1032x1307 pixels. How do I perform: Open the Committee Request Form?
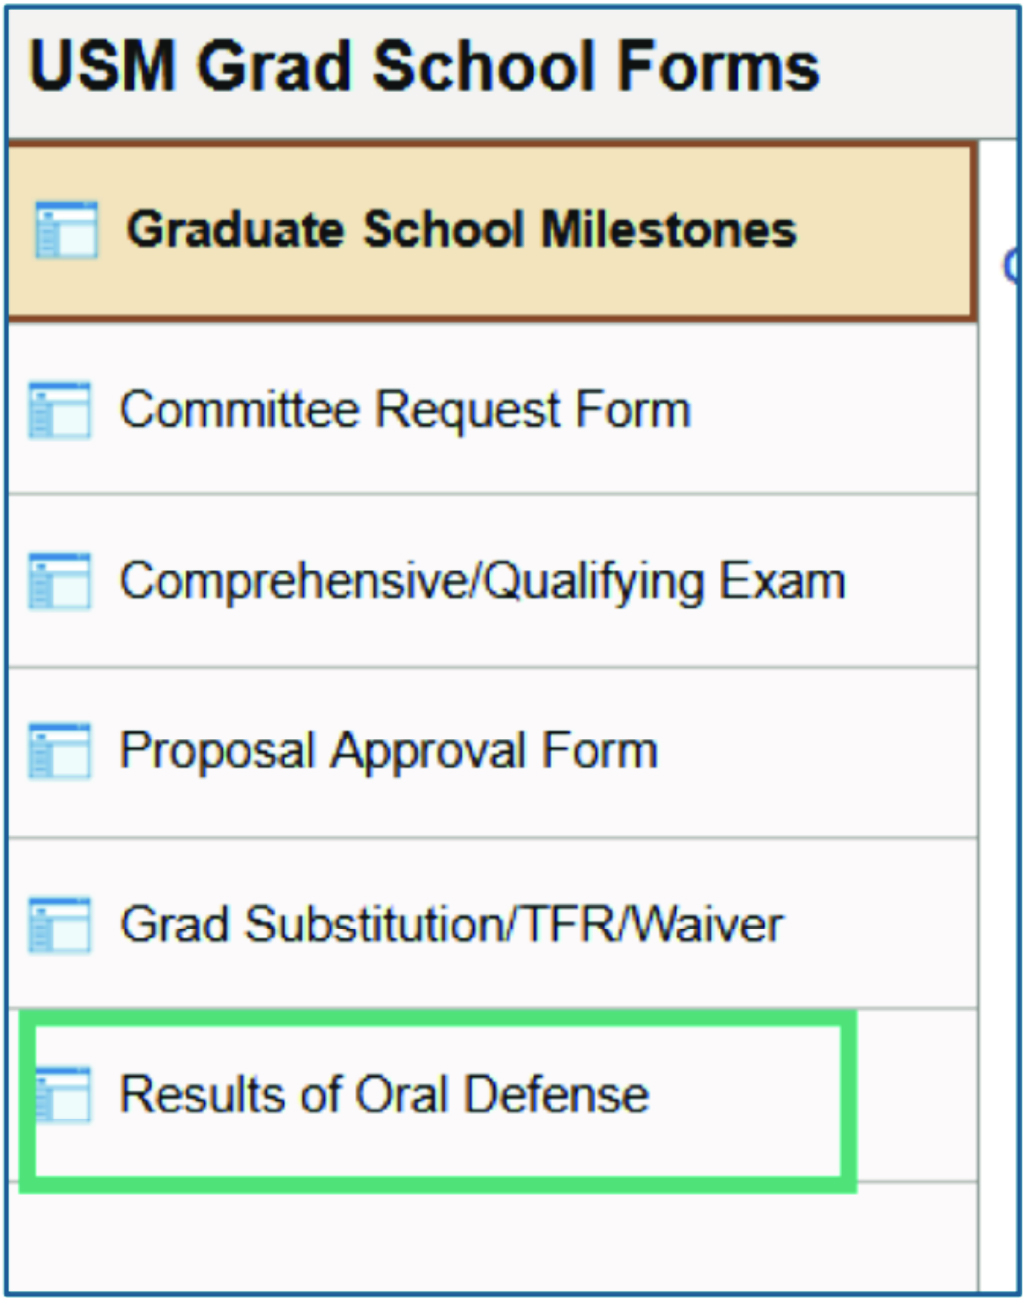coord(405,410)
